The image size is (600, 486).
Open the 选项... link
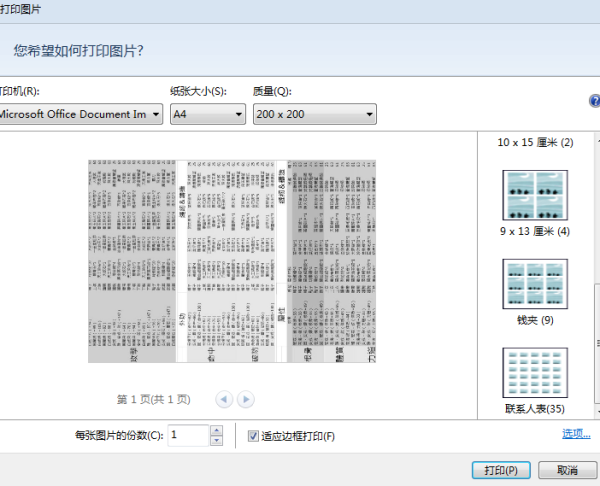click(575, 434)
